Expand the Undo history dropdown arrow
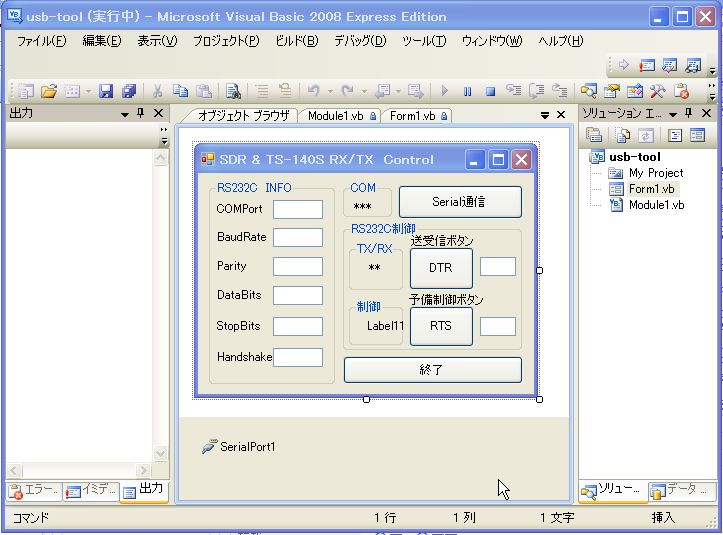 click(x=330, y=91)
